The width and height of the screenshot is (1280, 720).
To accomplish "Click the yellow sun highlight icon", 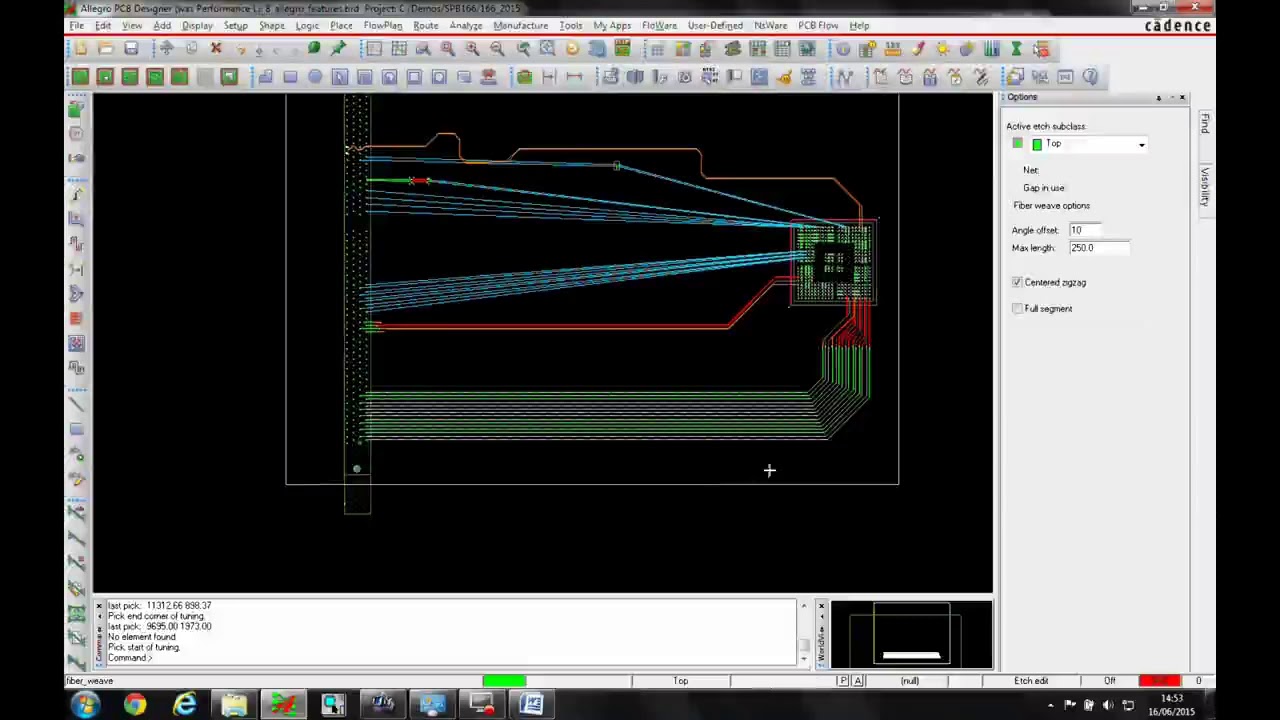I will [942, 49].
